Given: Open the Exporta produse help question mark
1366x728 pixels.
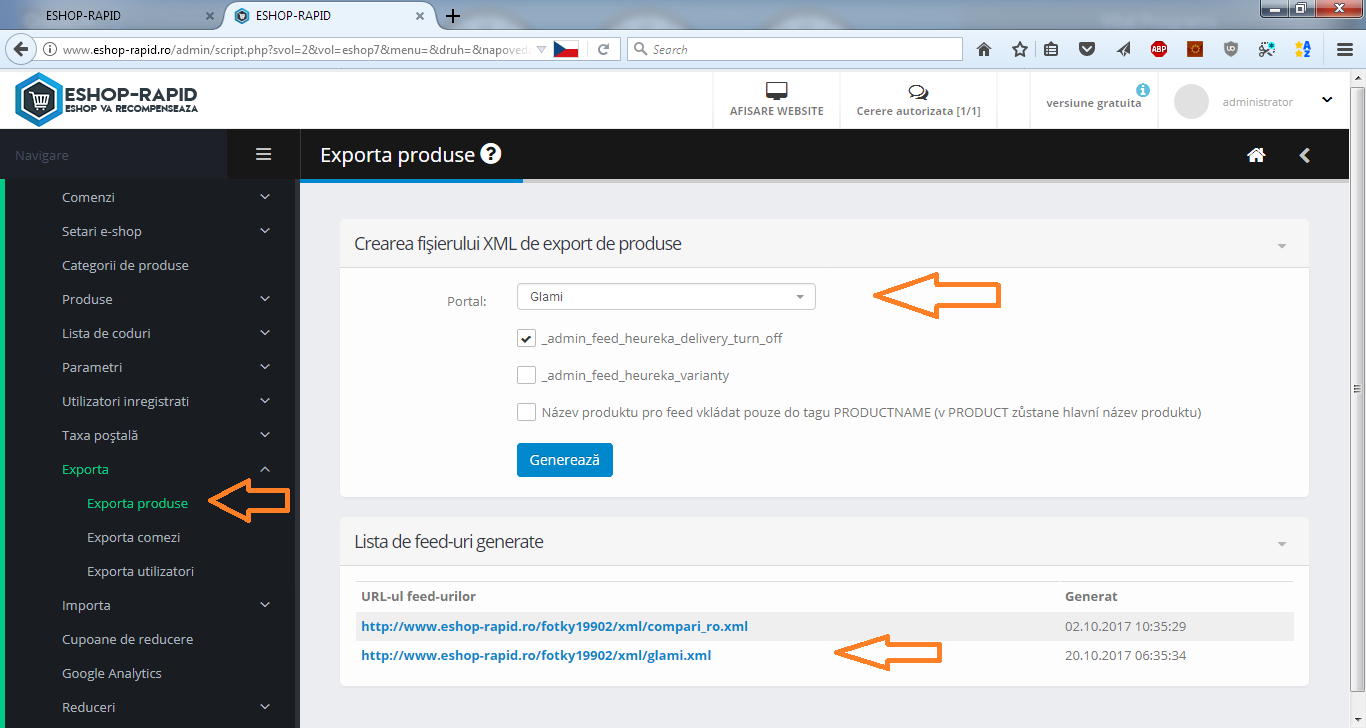Looking at the screenshot, I should point(491,154).
